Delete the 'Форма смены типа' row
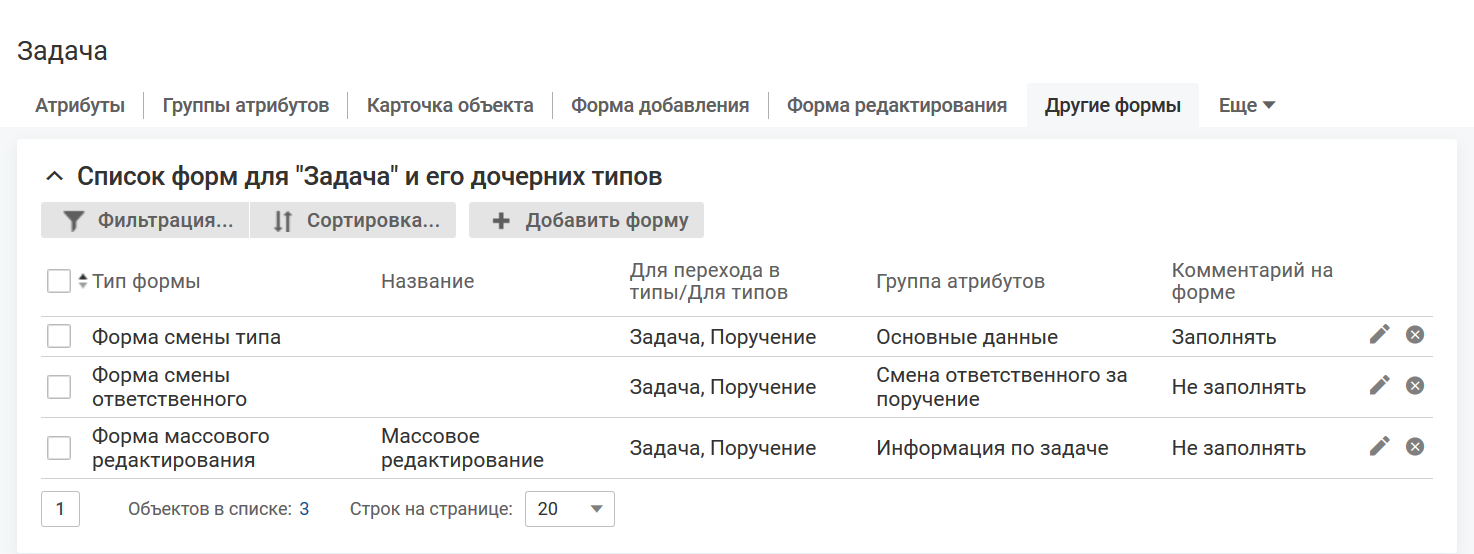Screen dimensions: 1474x554 (1415, 334)
